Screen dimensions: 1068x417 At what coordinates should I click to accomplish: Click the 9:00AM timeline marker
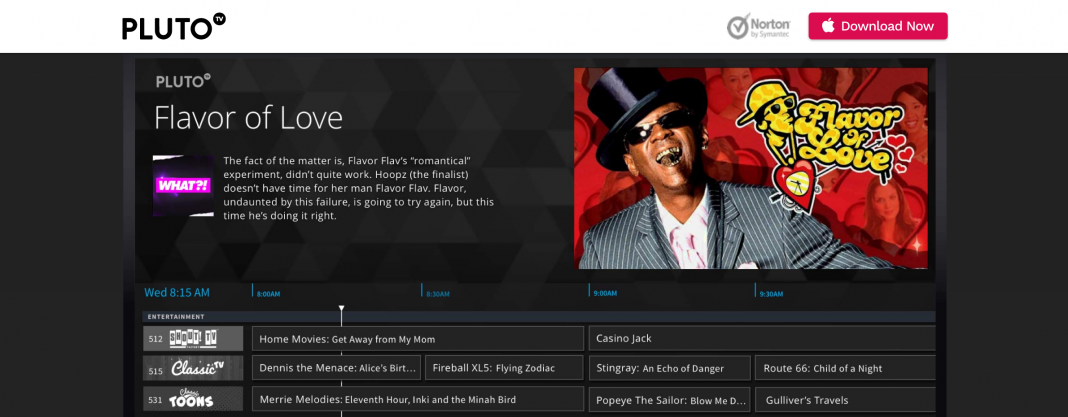[x=605, y=293]
